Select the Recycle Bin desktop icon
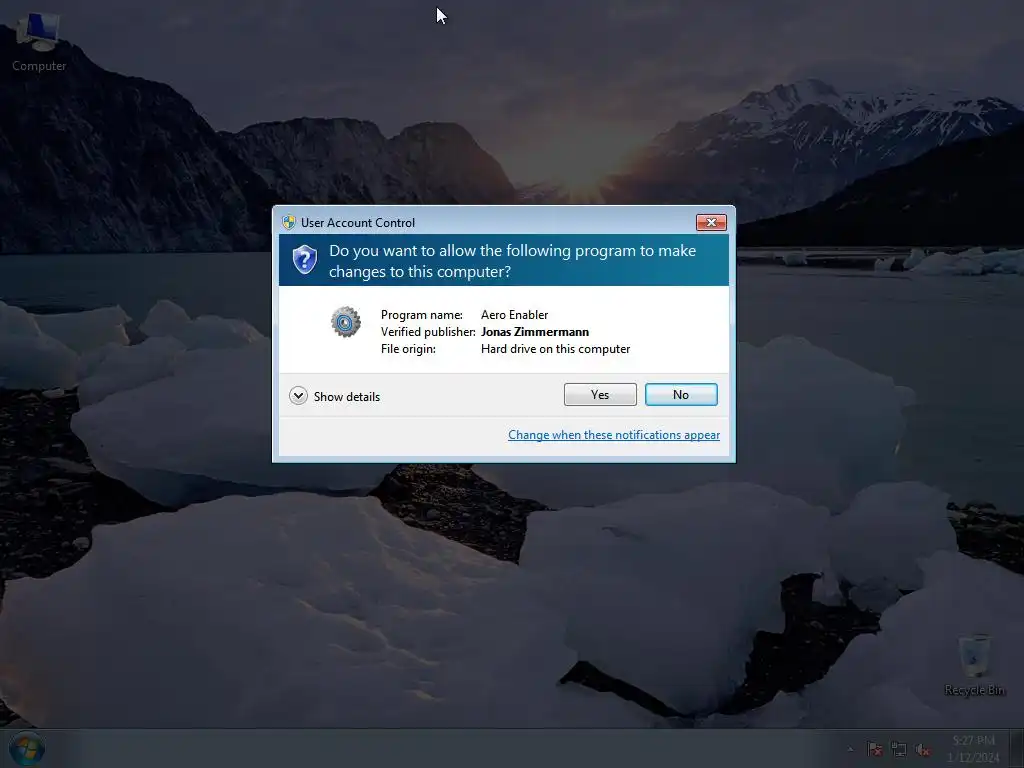 pos(974,665)
